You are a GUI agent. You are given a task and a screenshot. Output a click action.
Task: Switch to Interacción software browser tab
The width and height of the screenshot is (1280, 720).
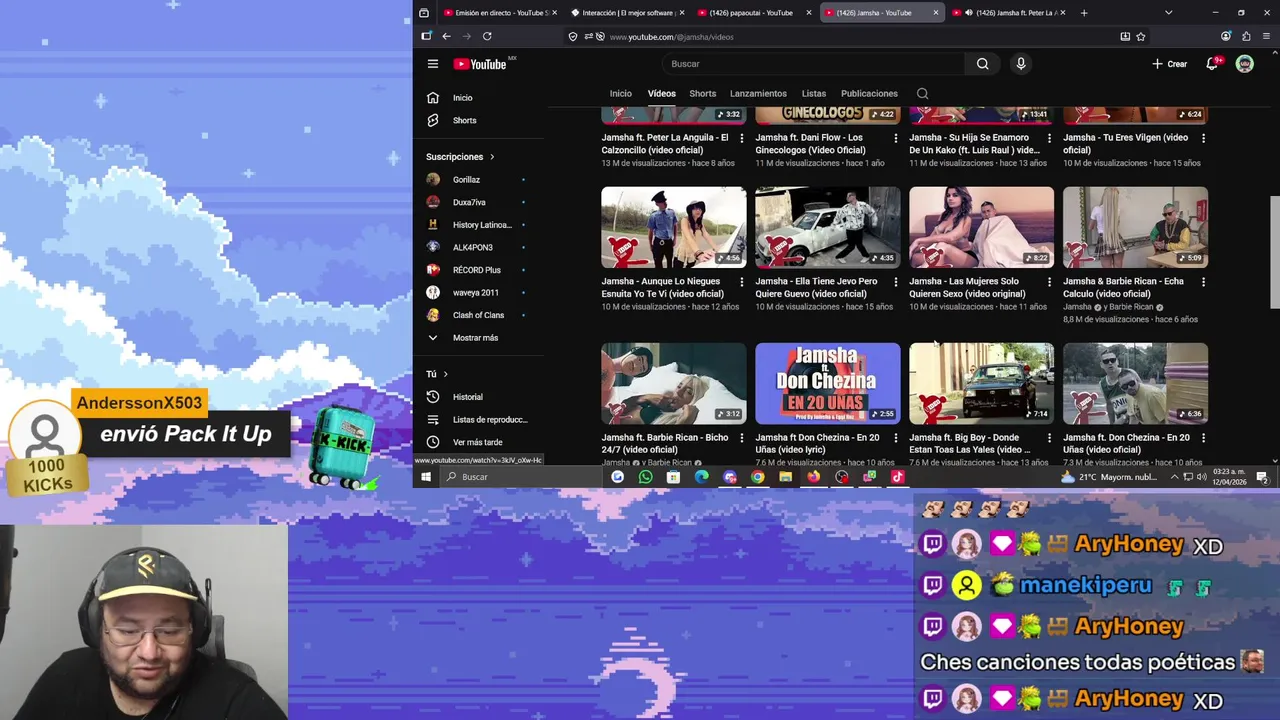click(x=626, y=13)
